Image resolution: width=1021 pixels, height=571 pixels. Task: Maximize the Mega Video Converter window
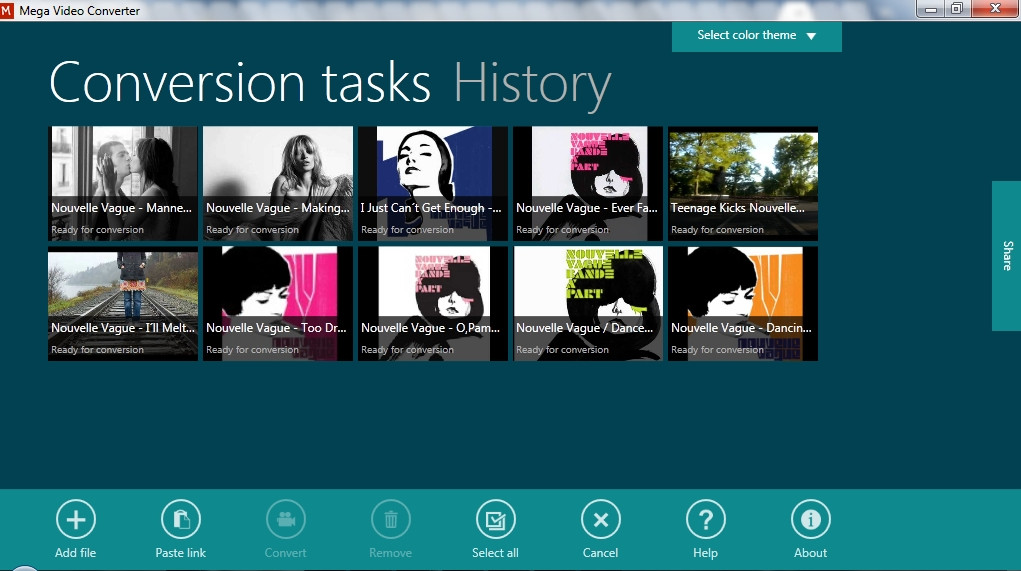coord(957,8)
